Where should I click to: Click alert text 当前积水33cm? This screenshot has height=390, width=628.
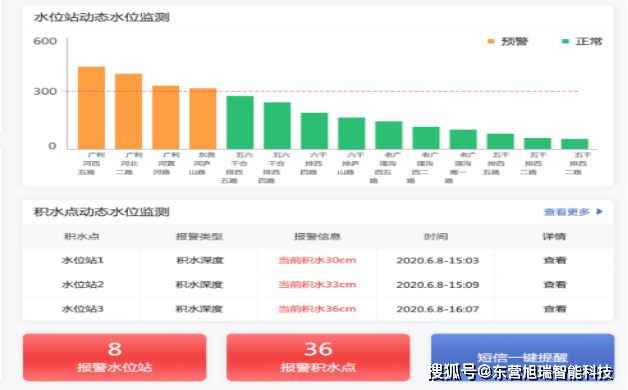pyautogui.click(x=317, y=285)
